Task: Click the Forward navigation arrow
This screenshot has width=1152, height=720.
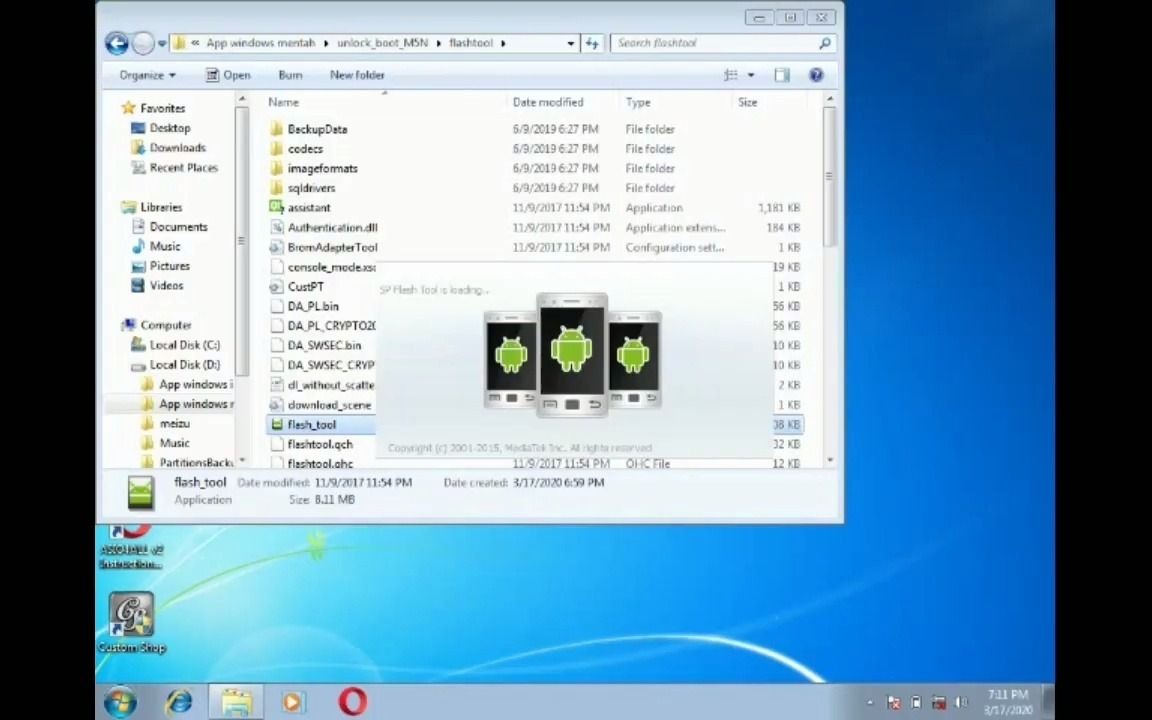Action: [x=143, y=43]
